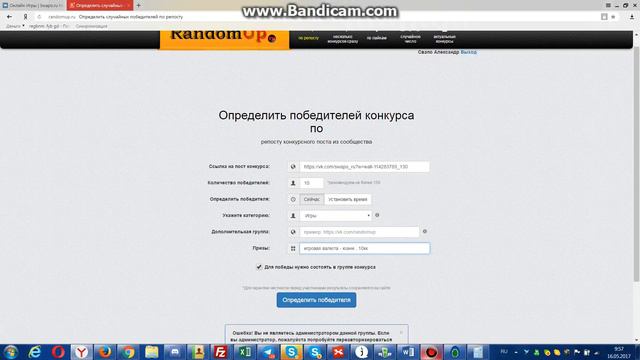Viewport: 640px width, 360px height.
Task: Launch Opera from the taskbar
Action: tap(58, 352)
